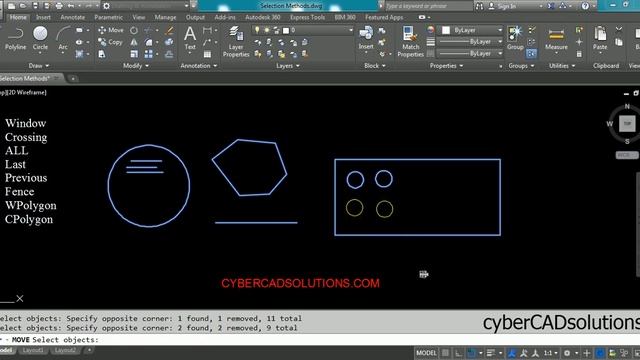This screenshot has height=360, width=640.
Task: Expand the Utilities panel
Action: [x=562, y=66]
